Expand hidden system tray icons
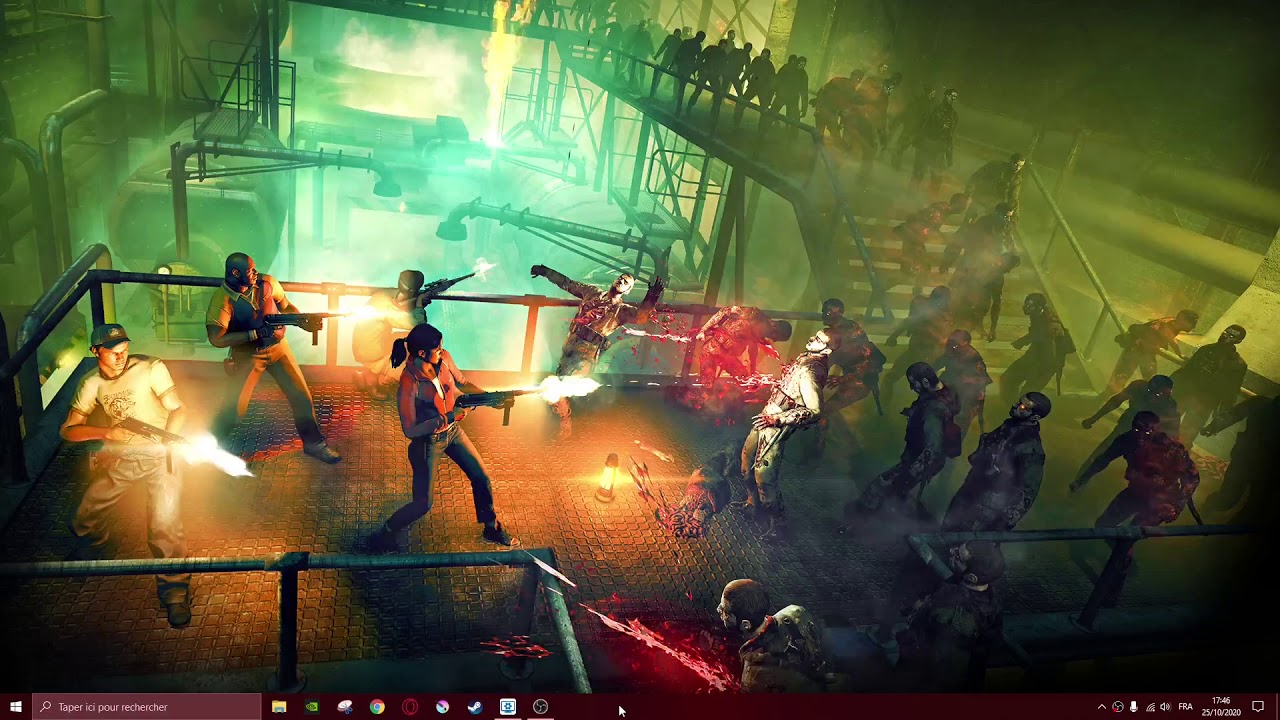Image resolution: width=1280 pixels, height=720 pixels. (x=1102, y=707)
